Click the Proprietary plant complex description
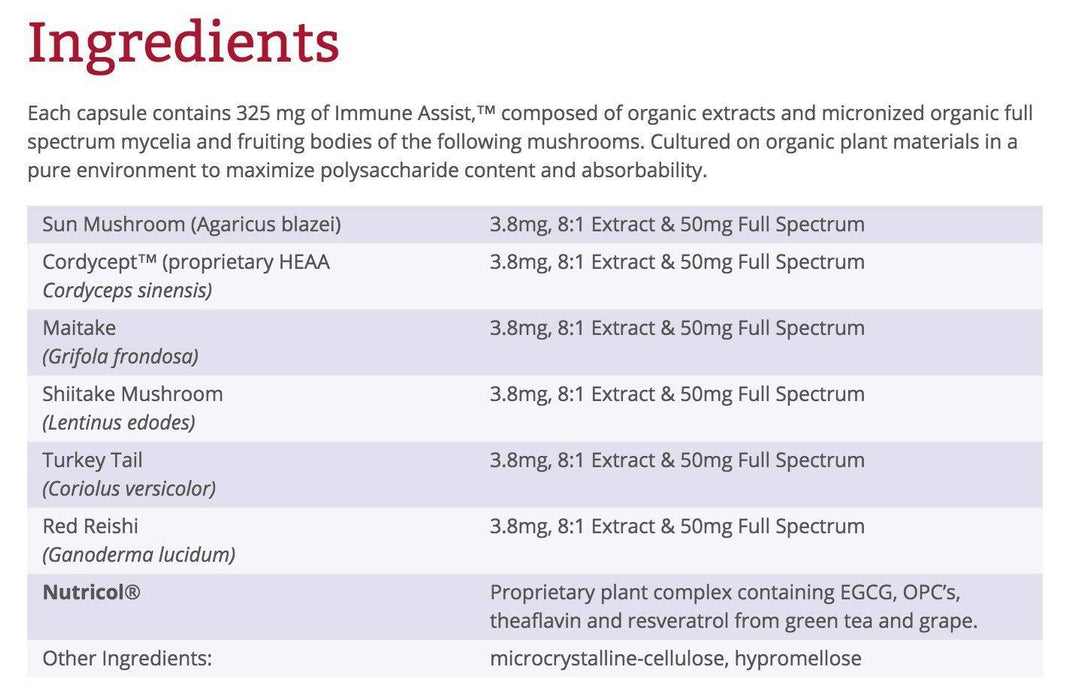 point(733,606)
